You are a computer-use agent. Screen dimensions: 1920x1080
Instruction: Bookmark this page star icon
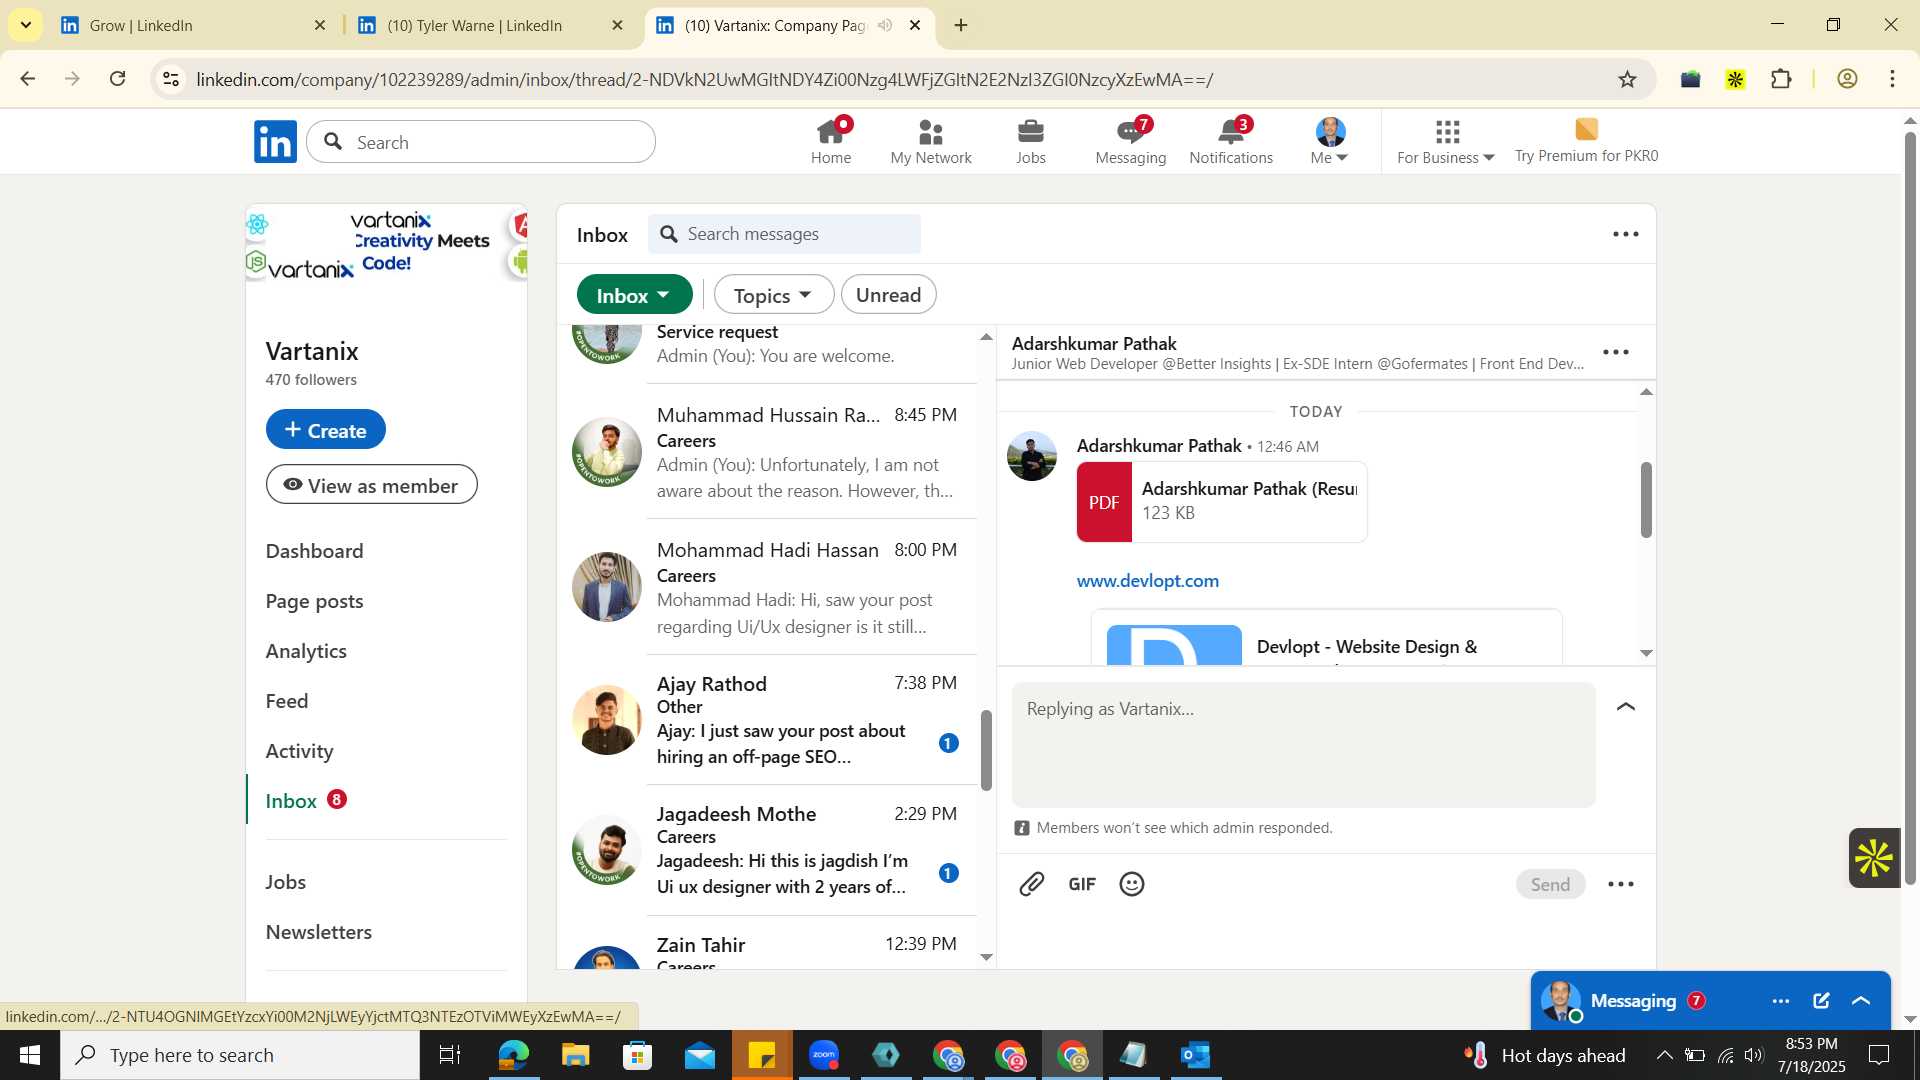click(x=1627, y=79)
